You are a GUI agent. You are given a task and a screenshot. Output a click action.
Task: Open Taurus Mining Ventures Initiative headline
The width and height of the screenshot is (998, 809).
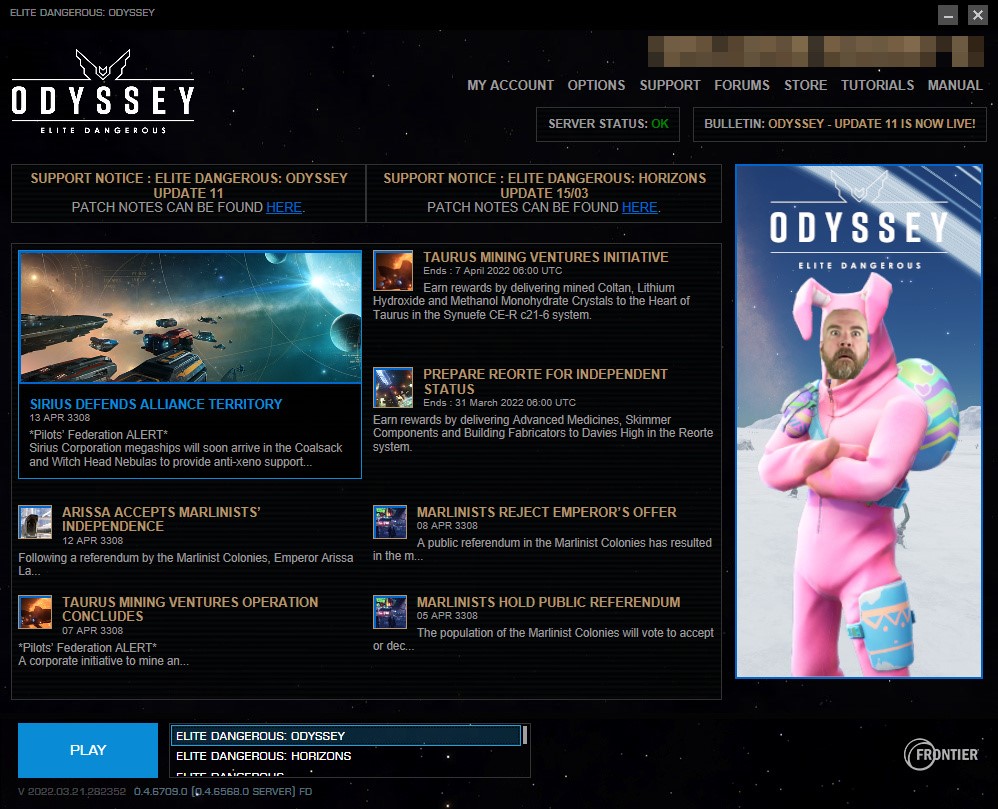(545, 257)
